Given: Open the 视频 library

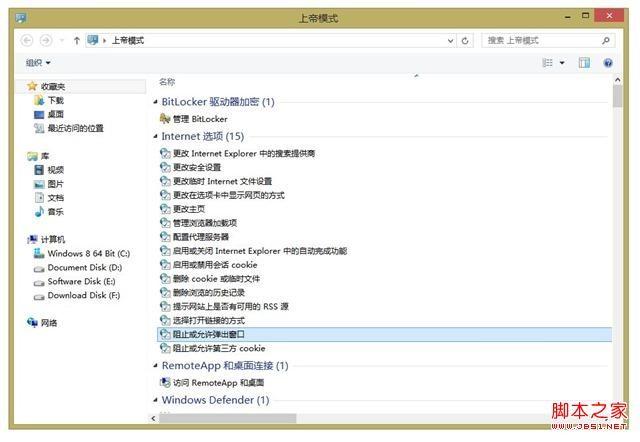Looking at the screenshot, I should (x=56, y=170).
